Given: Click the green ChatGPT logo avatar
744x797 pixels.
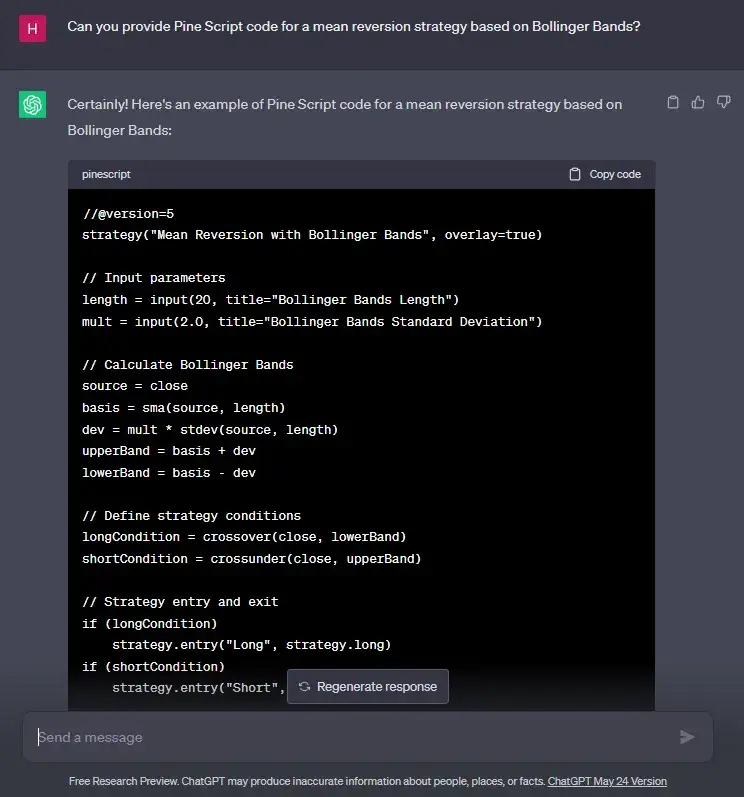Looking at the screenshot, I should coord(33,104).
